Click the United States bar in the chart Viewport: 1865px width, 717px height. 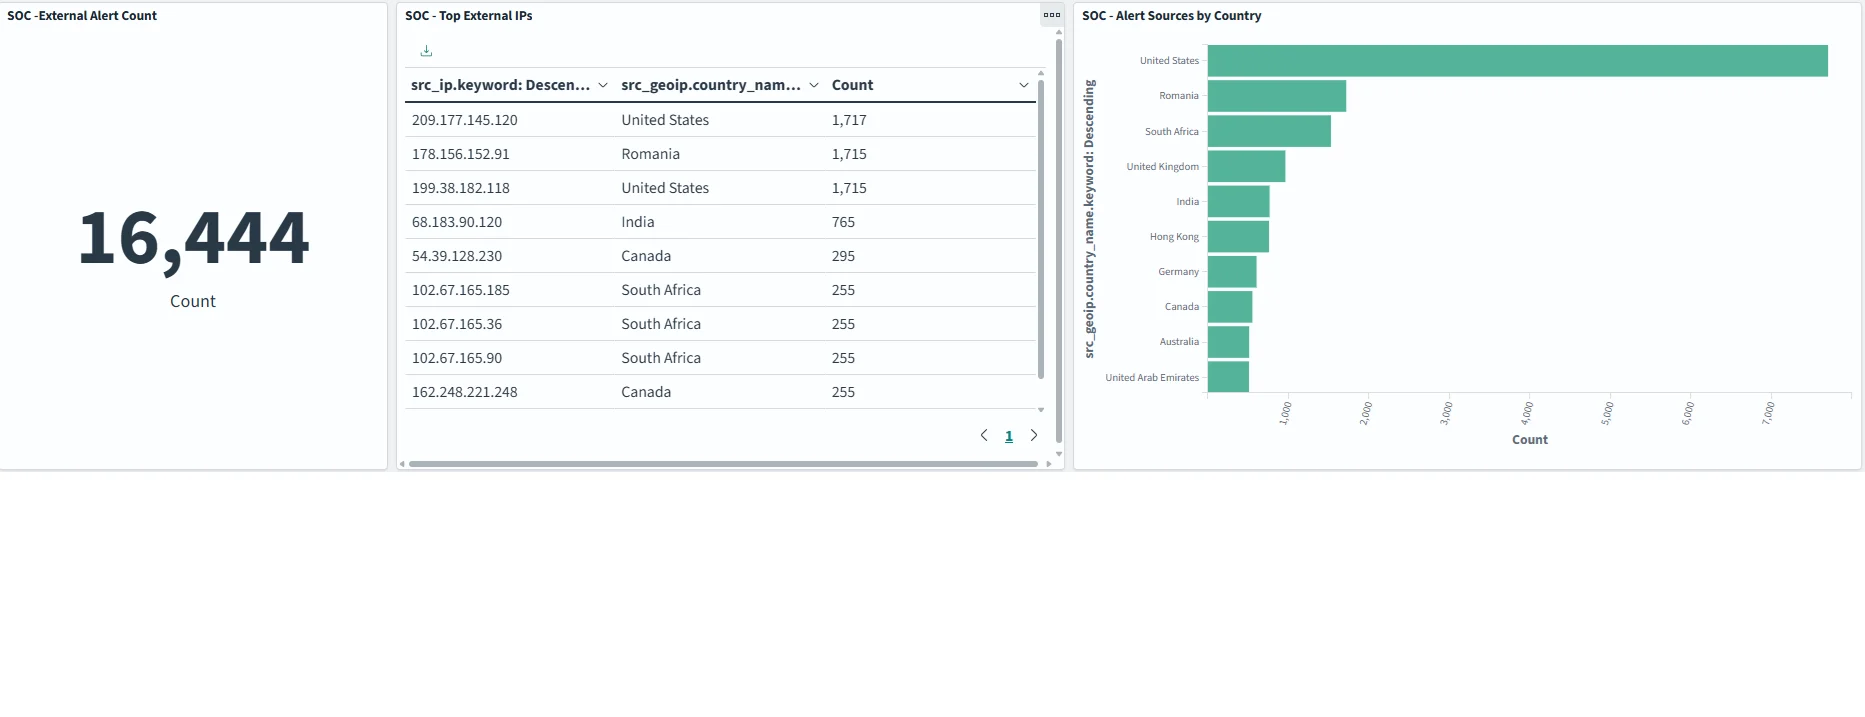[x=1517, y=61]
